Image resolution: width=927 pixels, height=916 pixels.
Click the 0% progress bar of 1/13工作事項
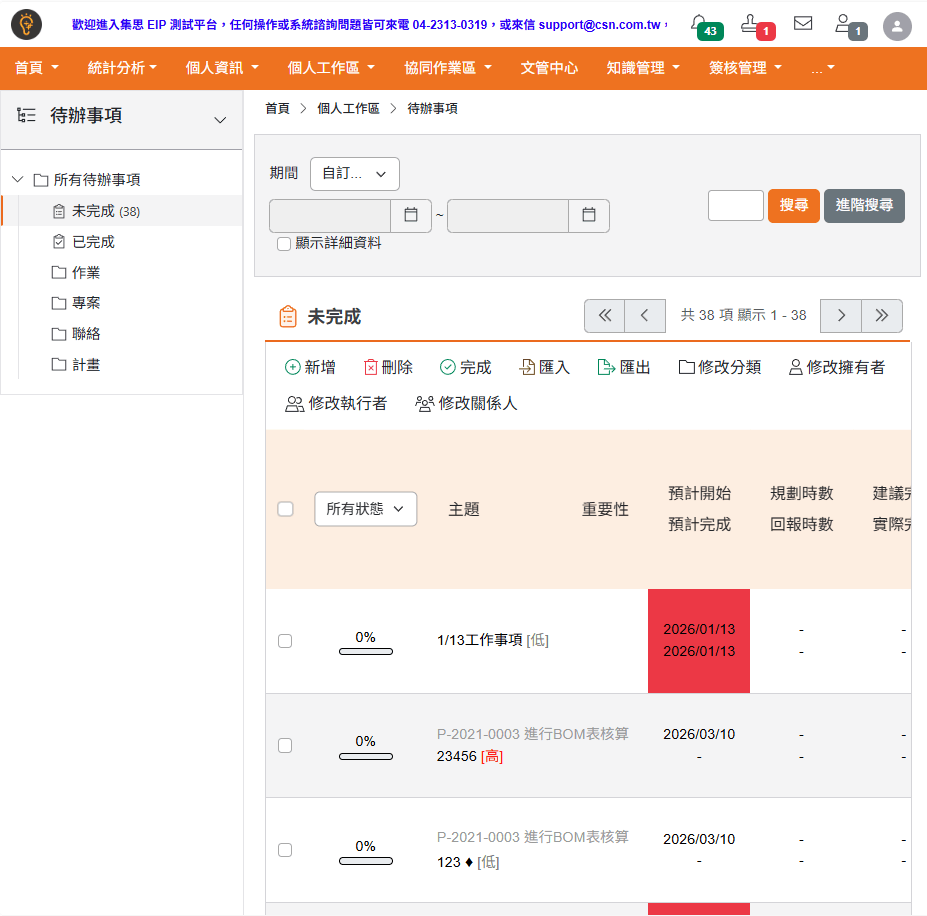click(x=365, y=651)
